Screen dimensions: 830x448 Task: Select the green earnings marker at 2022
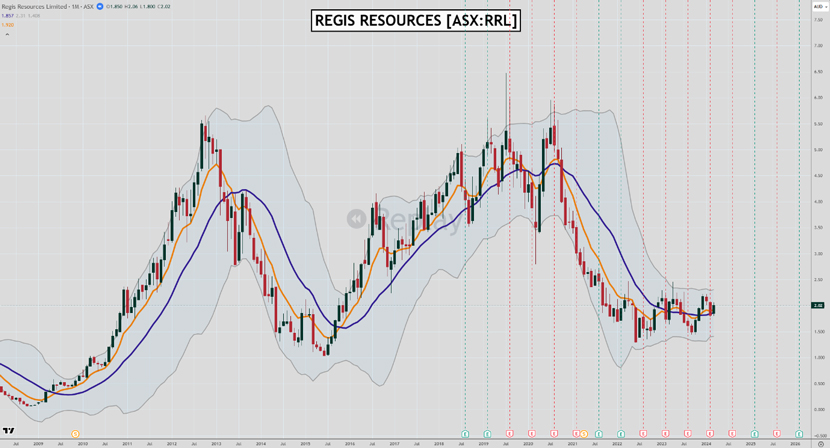[621, 434]
